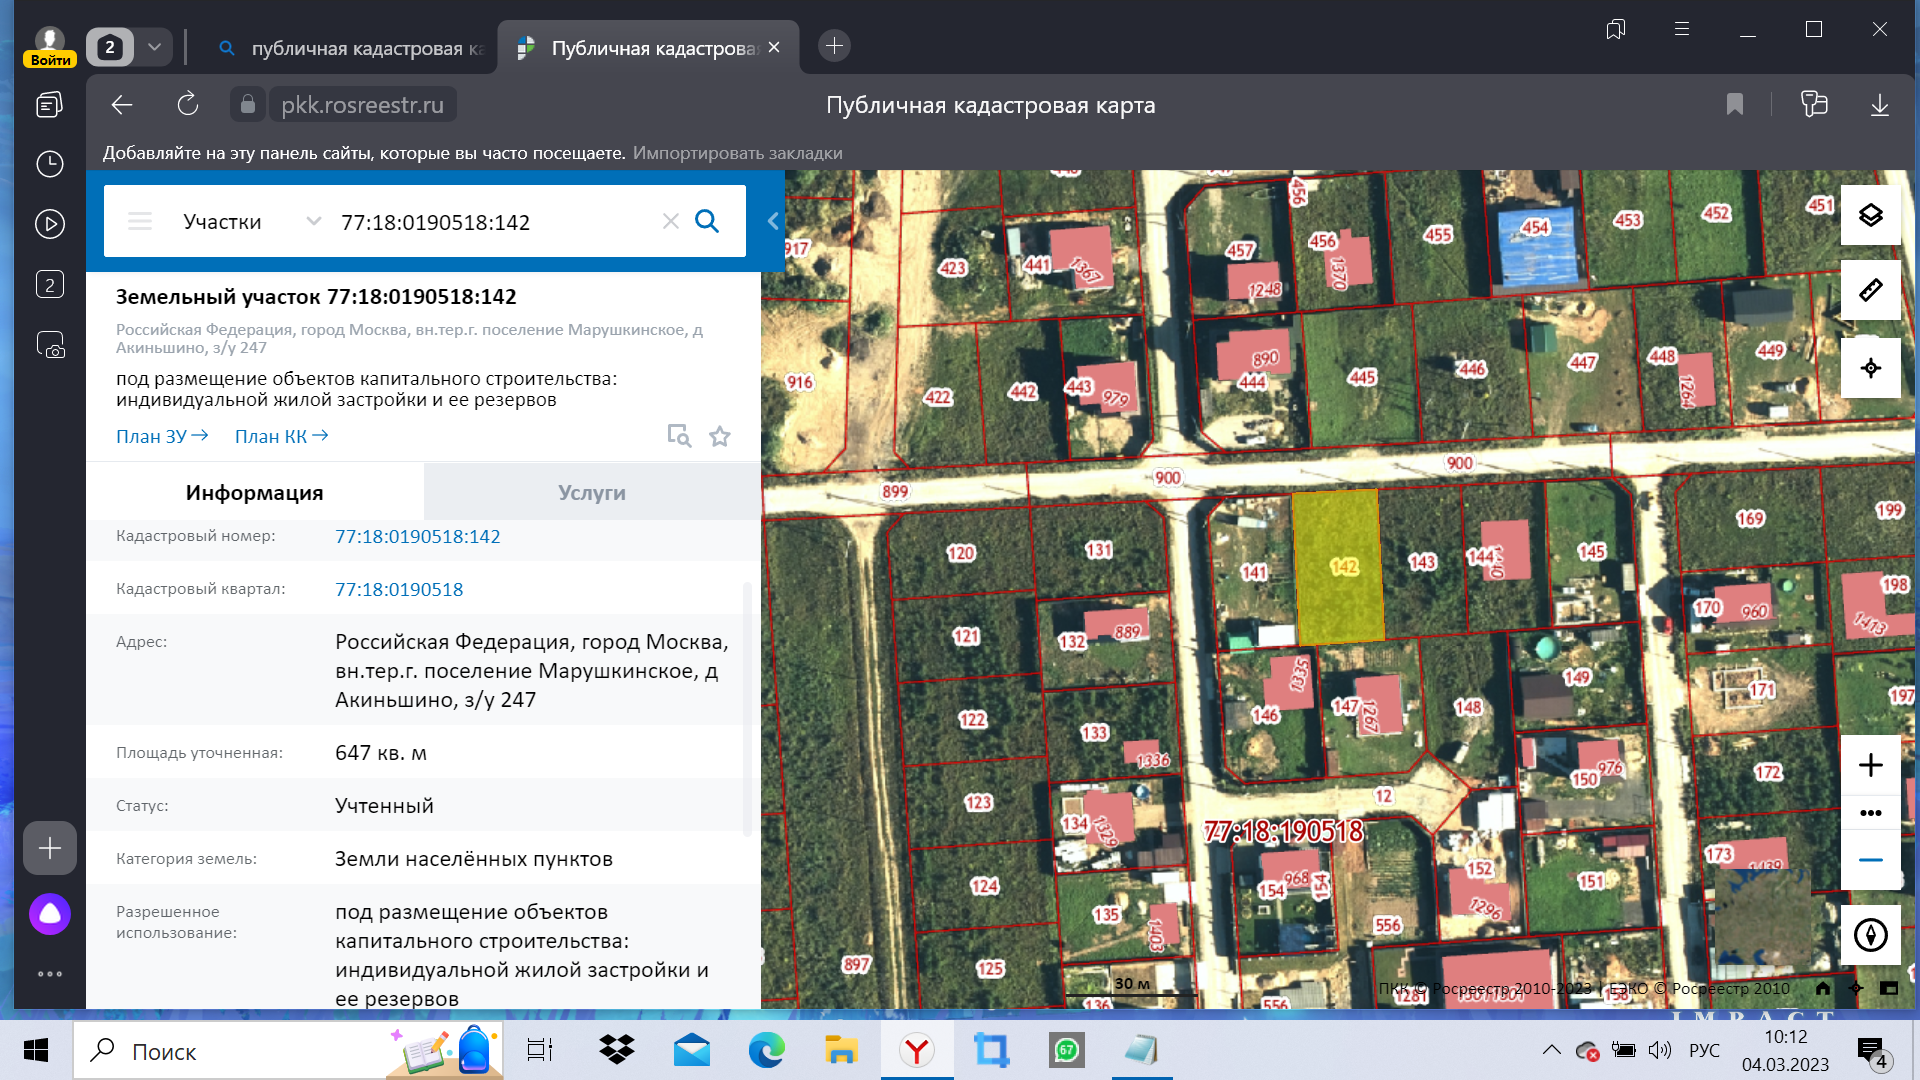
Task: Open the map layers panel
Action: tap(1870, 215)
